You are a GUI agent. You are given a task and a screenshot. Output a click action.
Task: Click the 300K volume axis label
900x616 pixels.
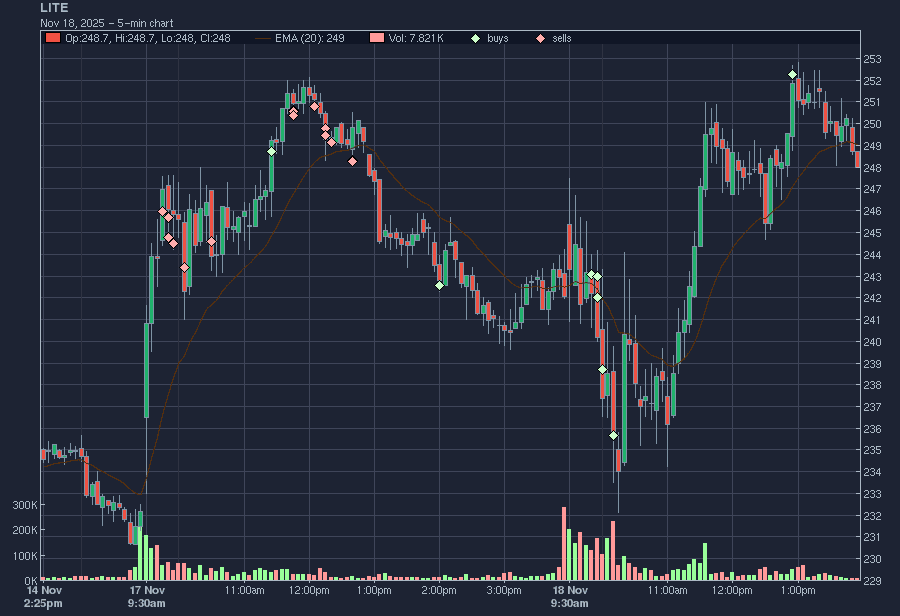point(25,505)
